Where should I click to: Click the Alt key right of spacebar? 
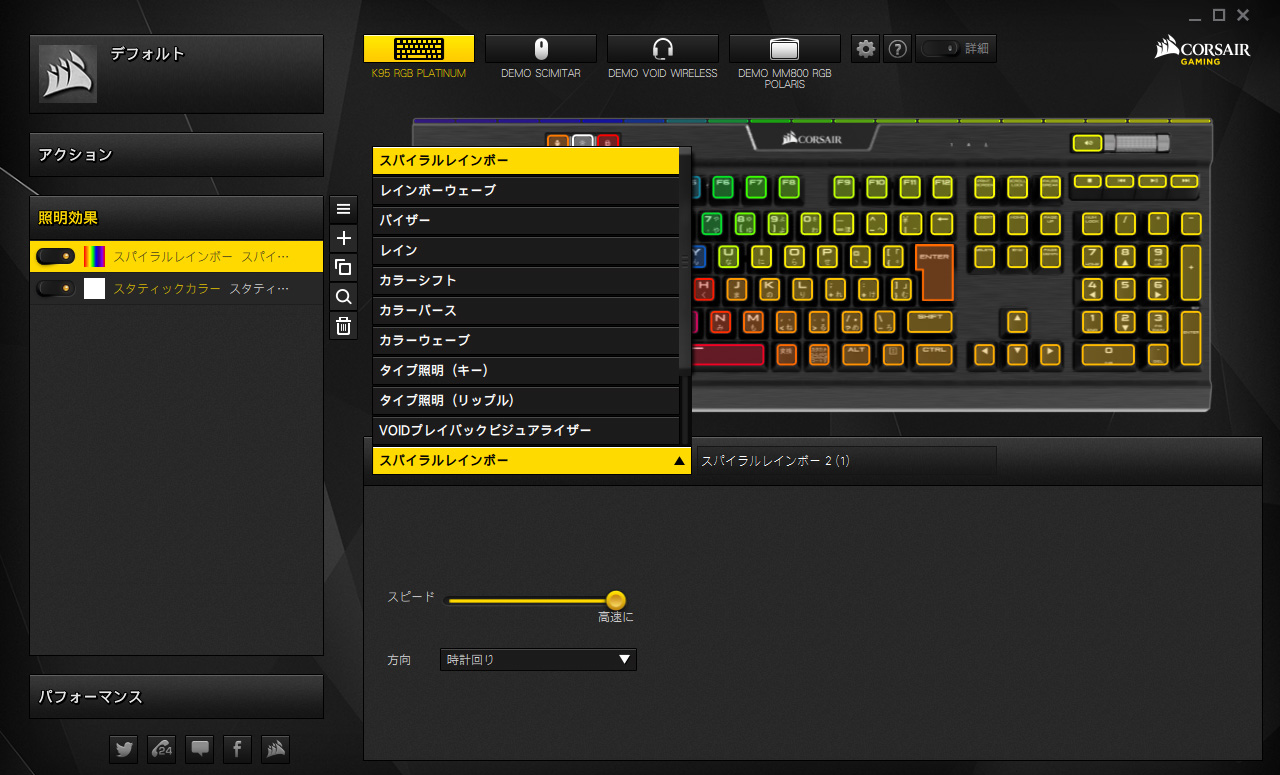pyautogui.click(x=856, y=353)
